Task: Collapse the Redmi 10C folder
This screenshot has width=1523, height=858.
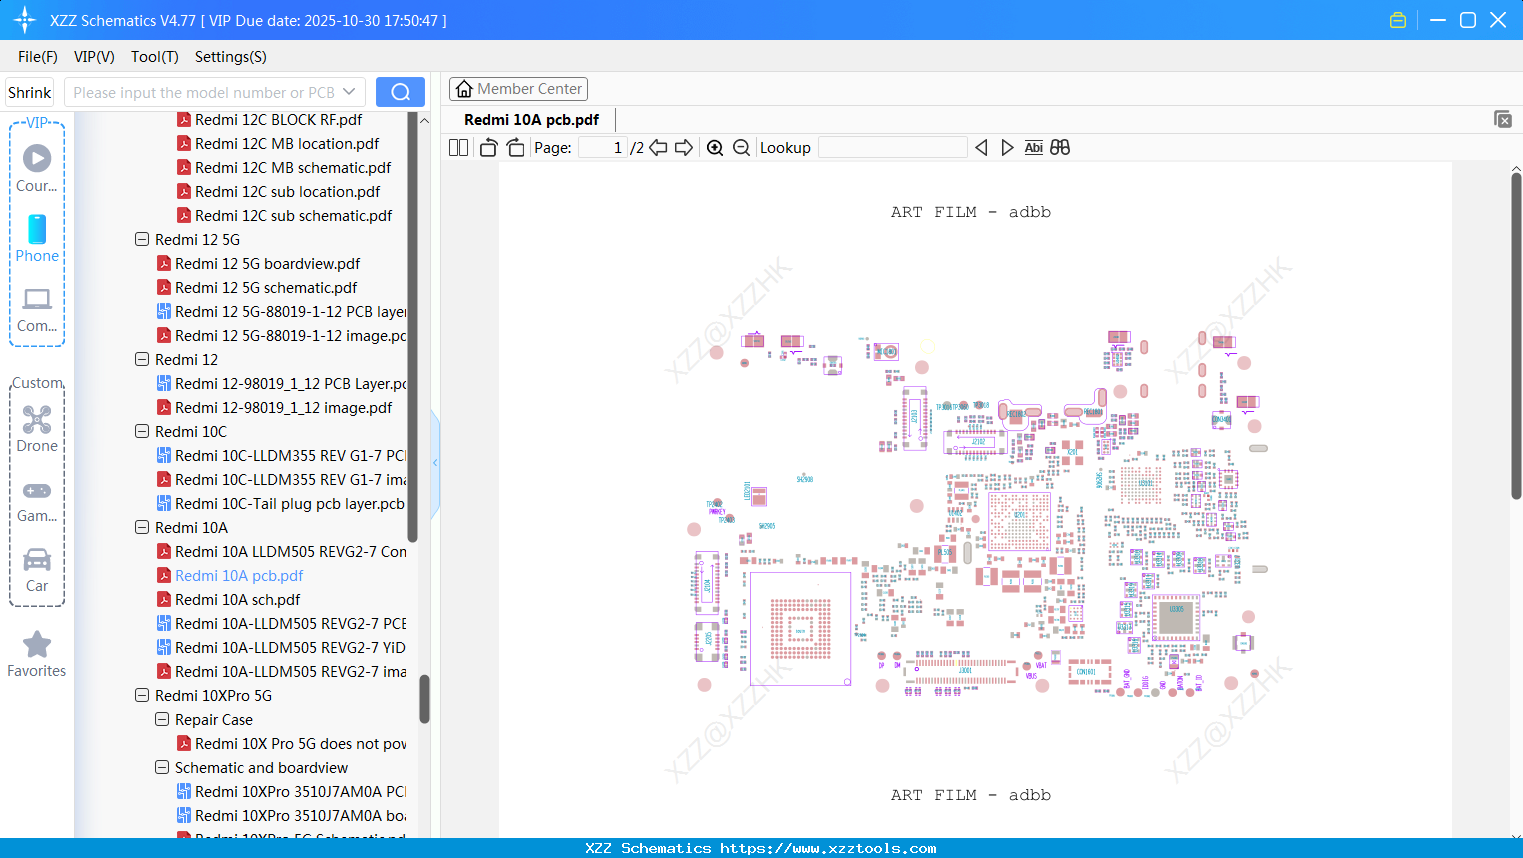Action: [142, 432]
